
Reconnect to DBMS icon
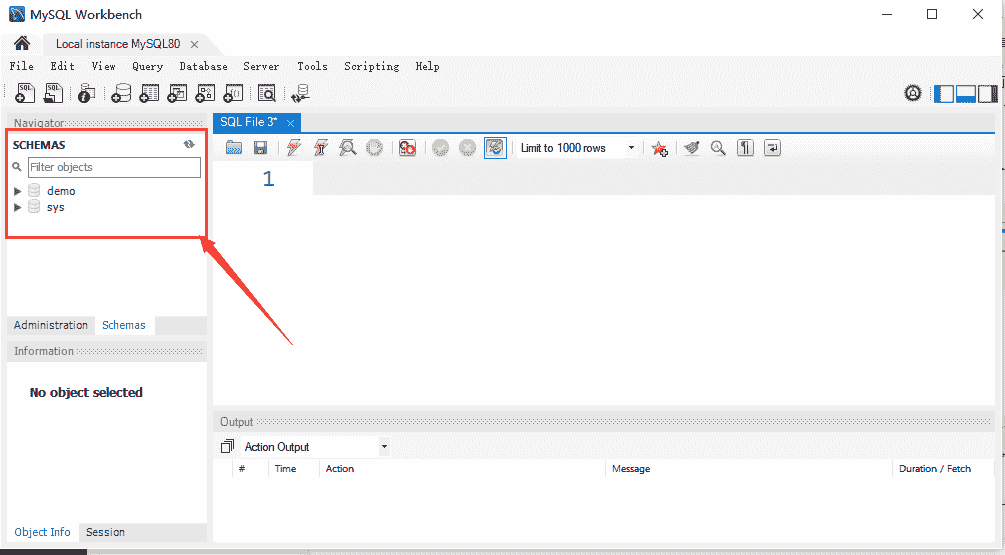pos(300,94)
